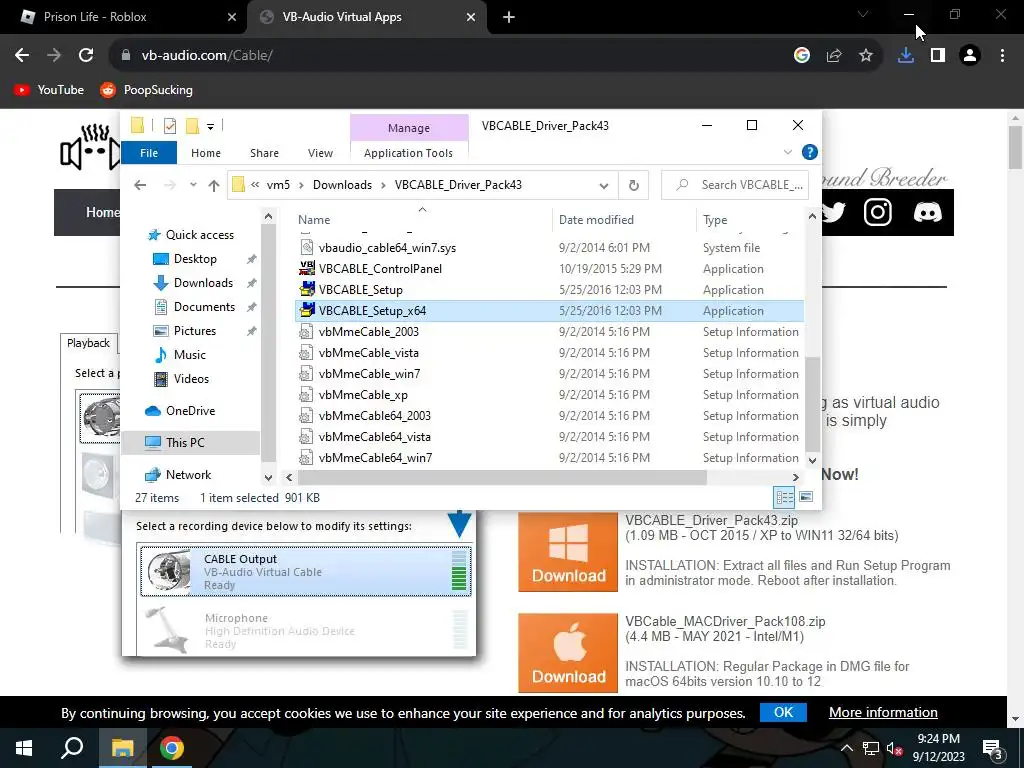Refresh the Explorer folder view
This screenshot has height=768, width=1024.
[x=633, y=185]
